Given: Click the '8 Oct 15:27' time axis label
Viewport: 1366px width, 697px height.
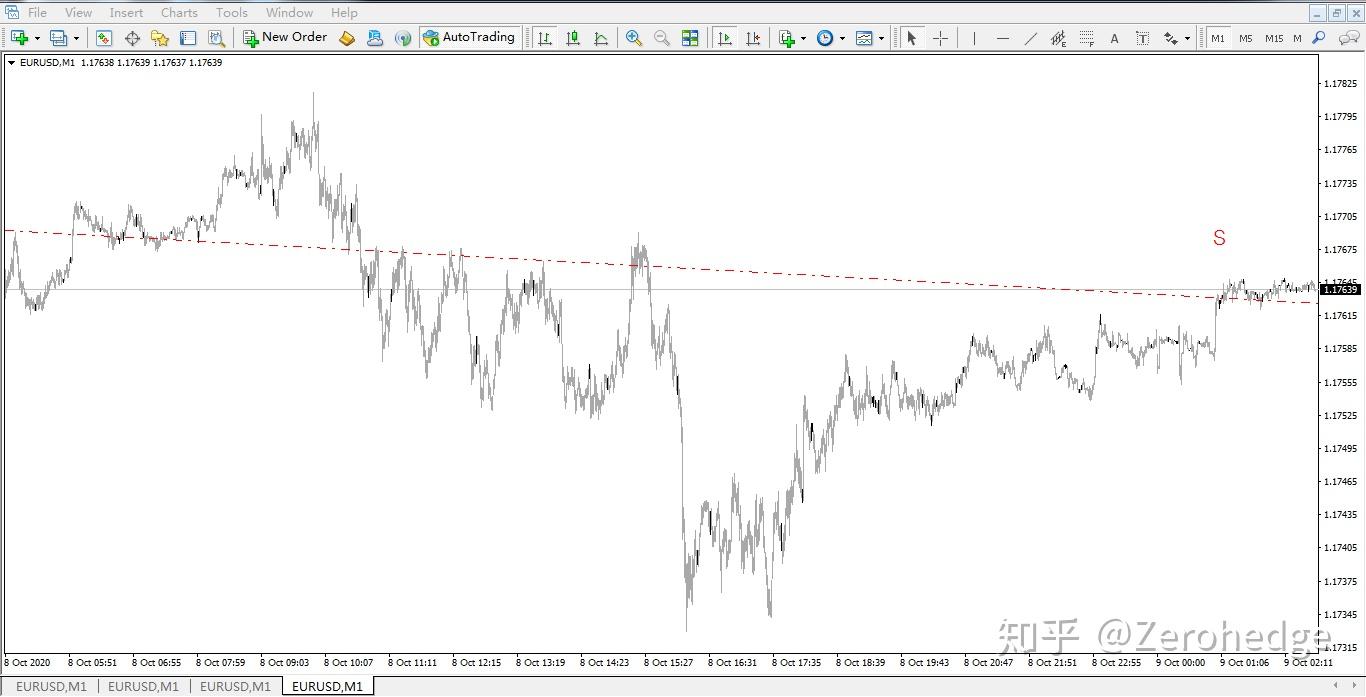Looking at the screenshot, I should click(x=670, y=662).
